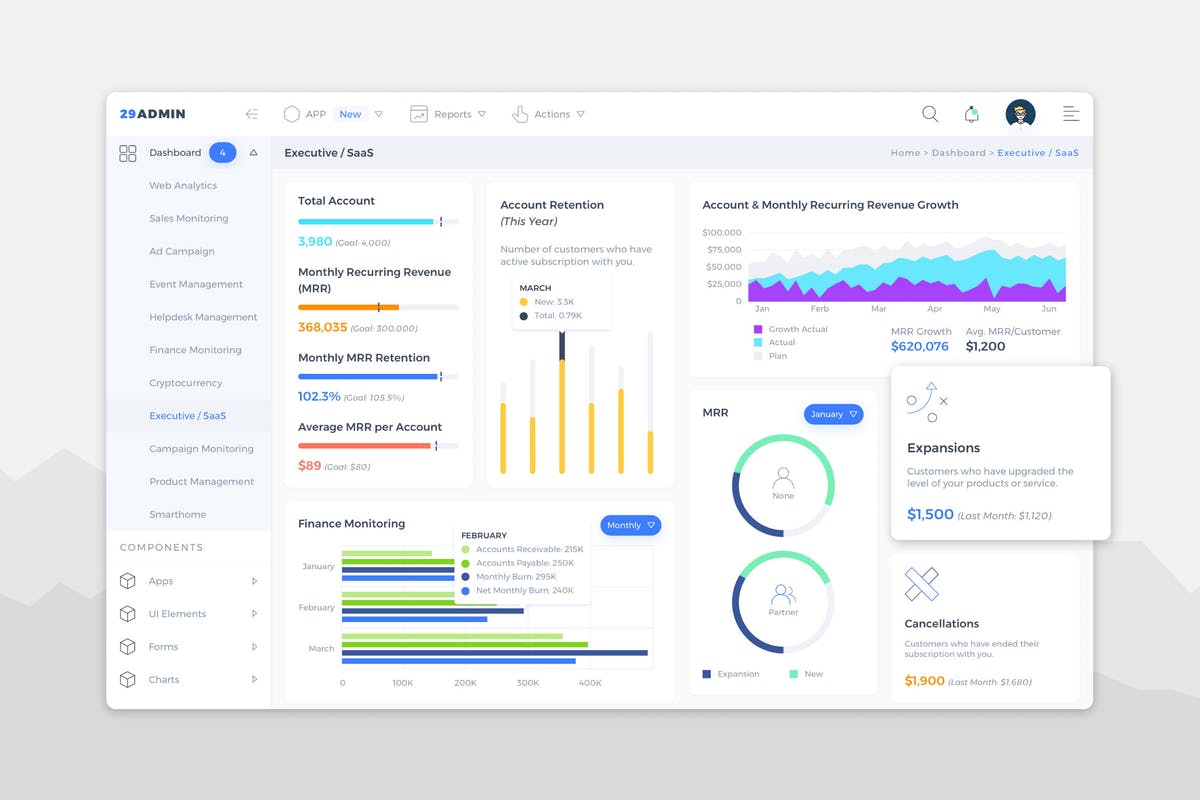The width and height of the screenshot is (1200, 800).
Task: Expand the Apps components section
Action: click(x=163, y=581)
